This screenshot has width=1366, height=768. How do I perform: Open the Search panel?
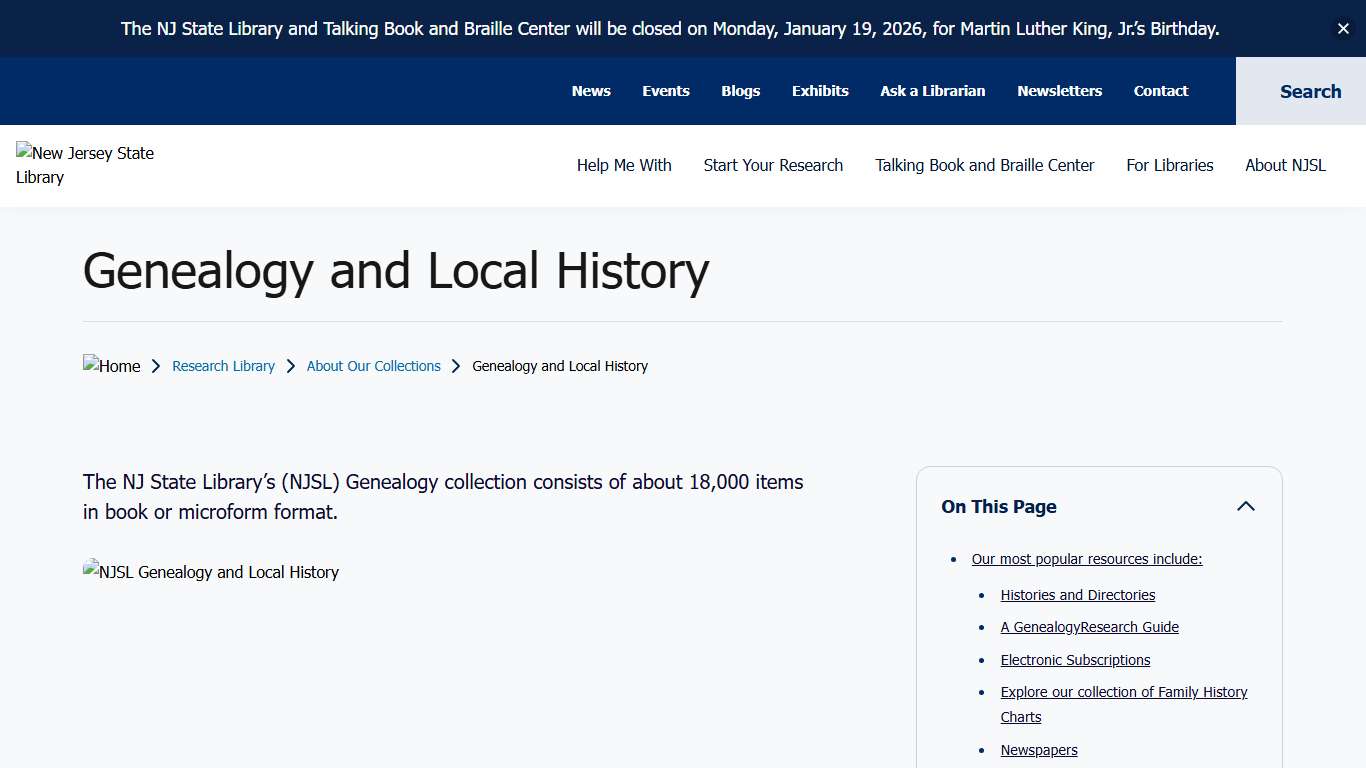[1310, 91]
